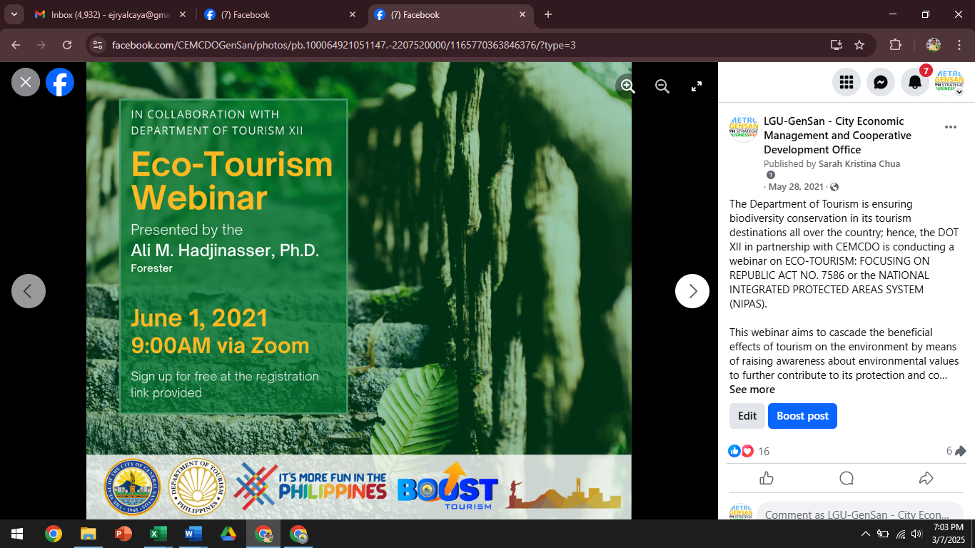Open Facebook notifications bell
Viewport: 977px width, 550px height.
(915, 82)
